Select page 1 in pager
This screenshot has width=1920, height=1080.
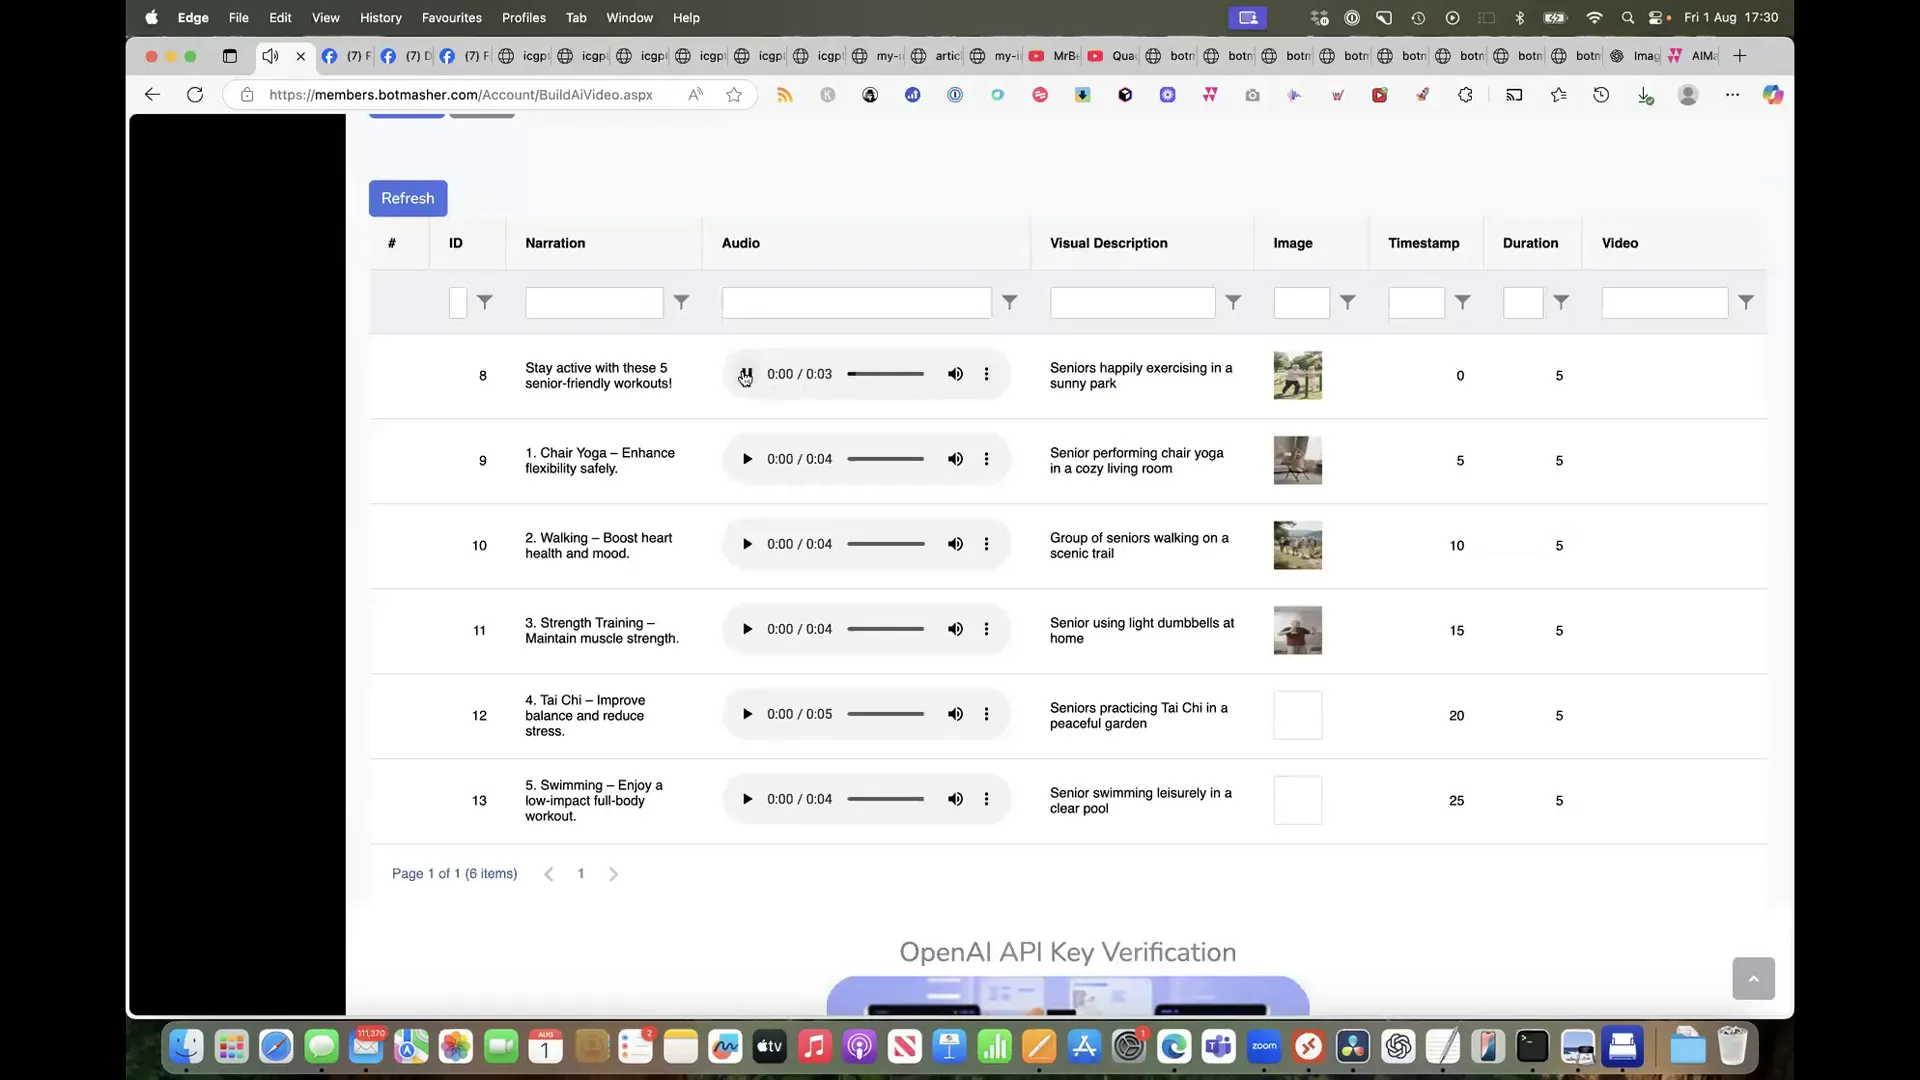581,874
